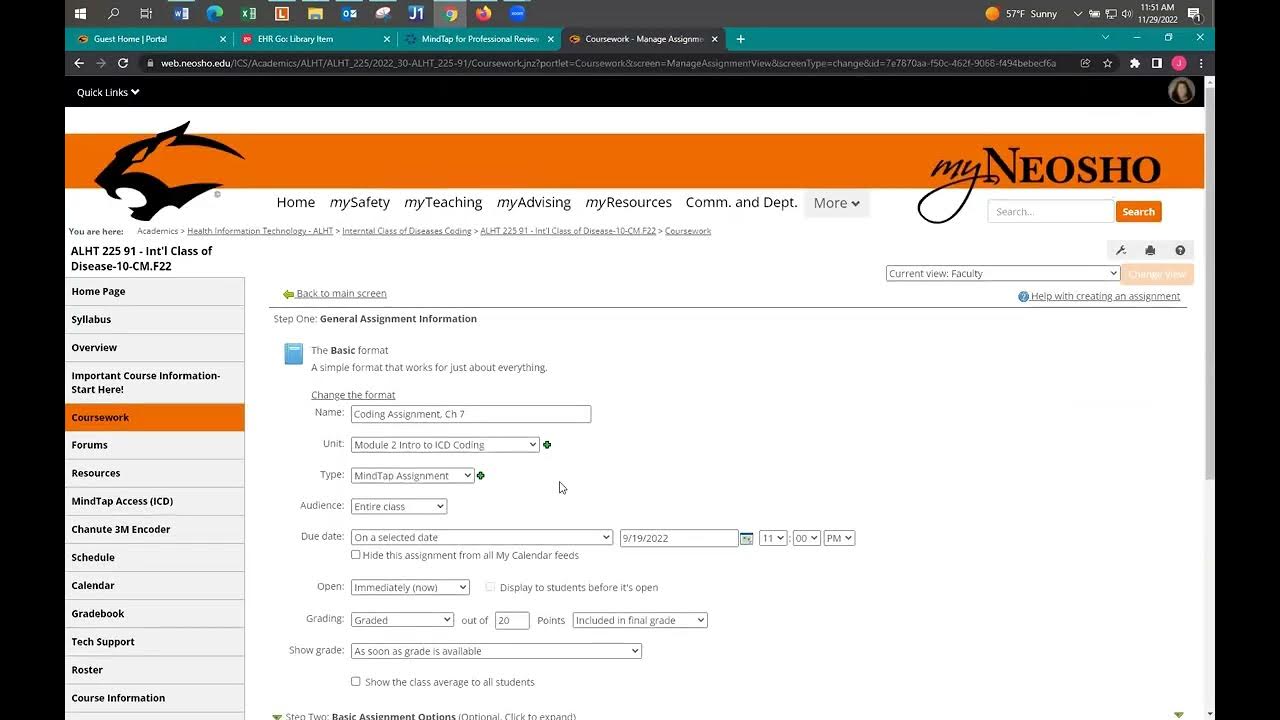Click the orange Search button
This screenshot has width=1280, height=720.
pos(1138,212)
